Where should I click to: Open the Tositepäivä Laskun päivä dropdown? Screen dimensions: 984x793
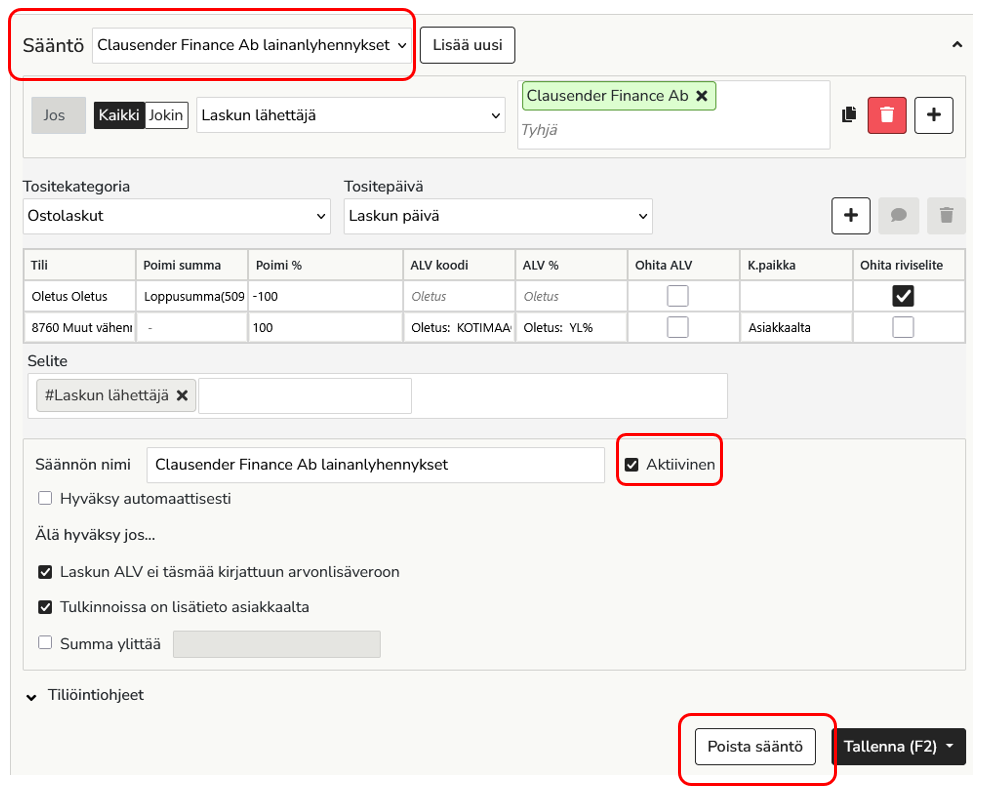click(498, 216)
